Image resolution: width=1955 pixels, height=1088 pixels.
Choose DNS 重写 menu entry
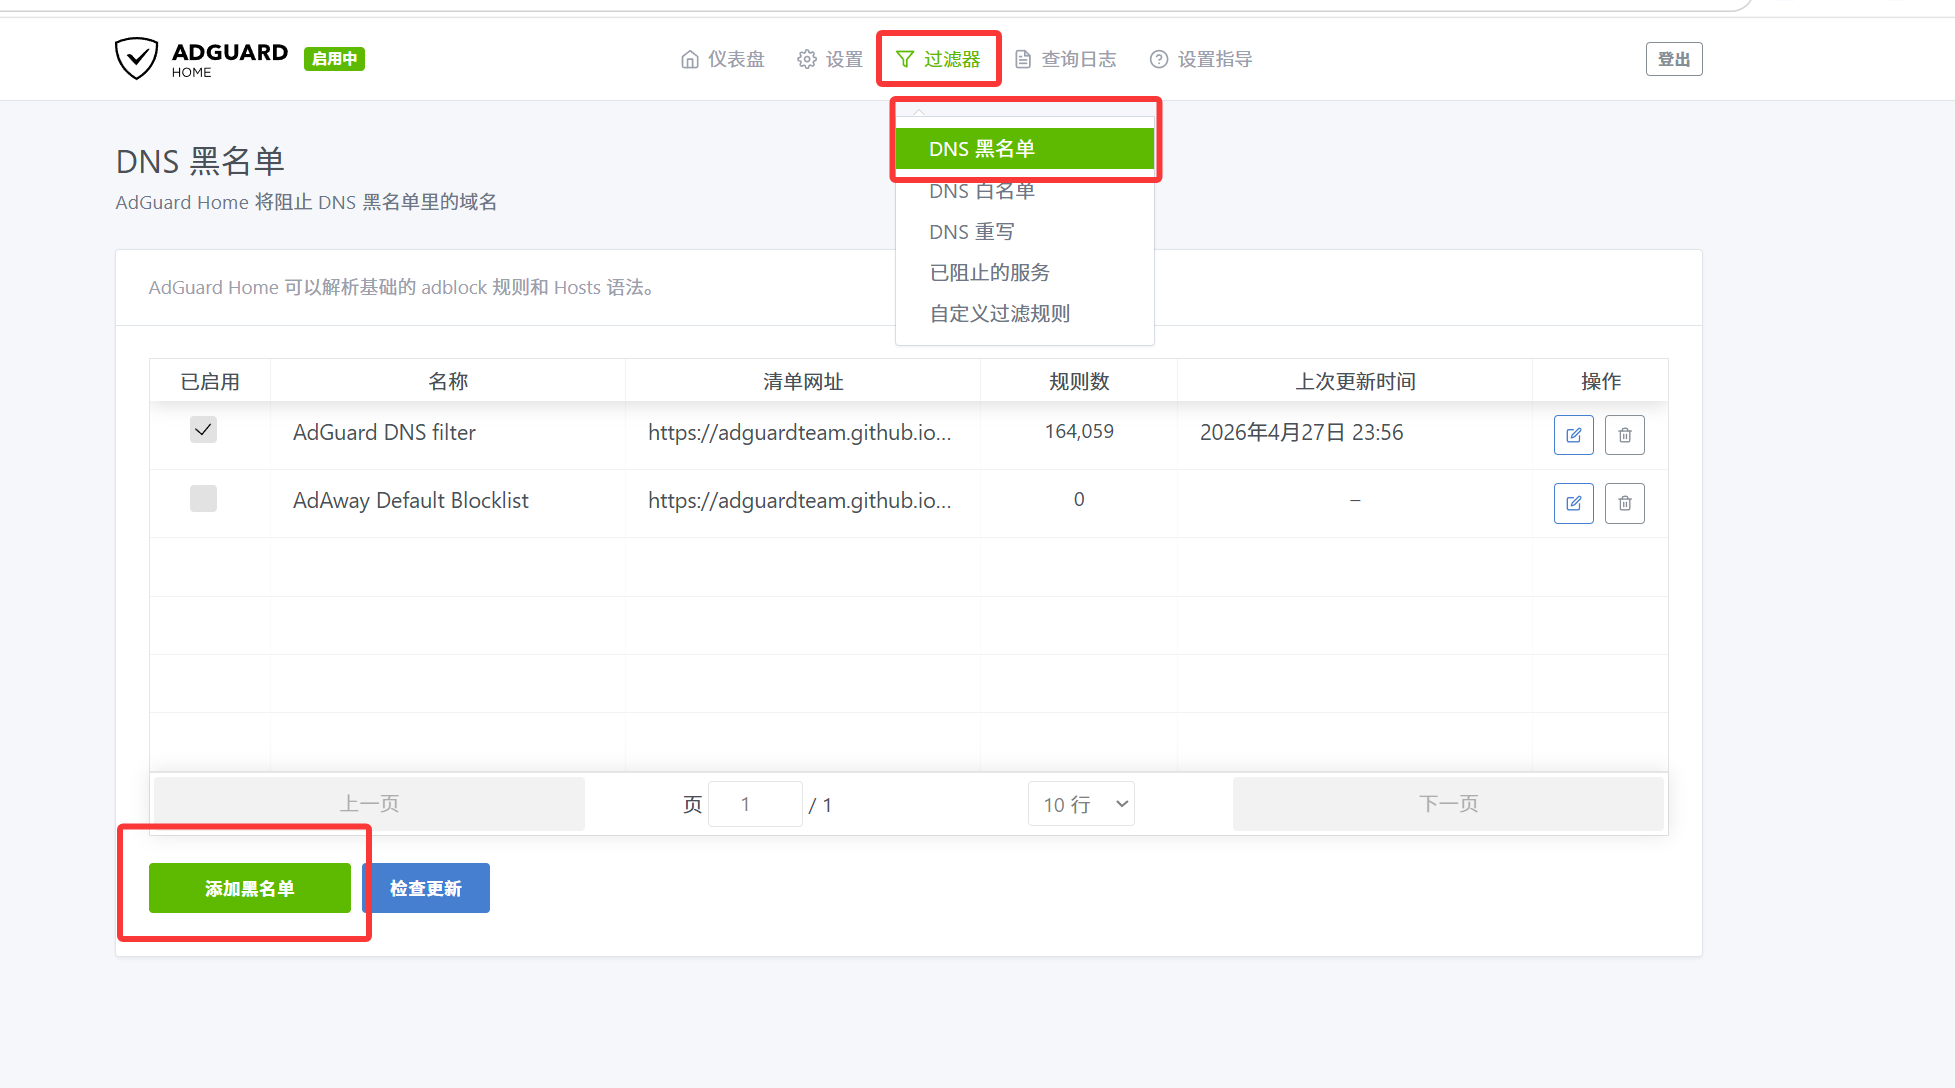[971, 232]
